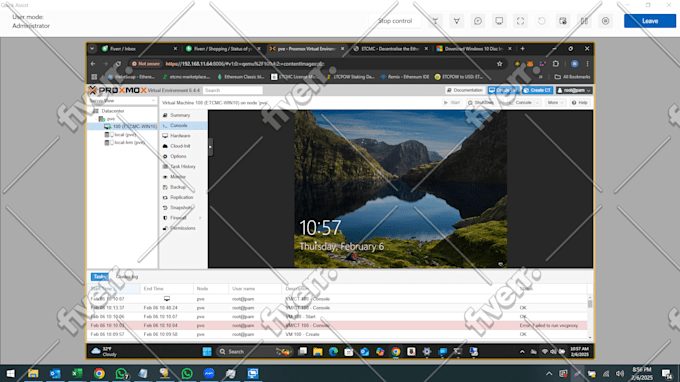Screen dimensions: 680x382
Task: Click the browser back arrow
Action: click(x=93, y=64)
